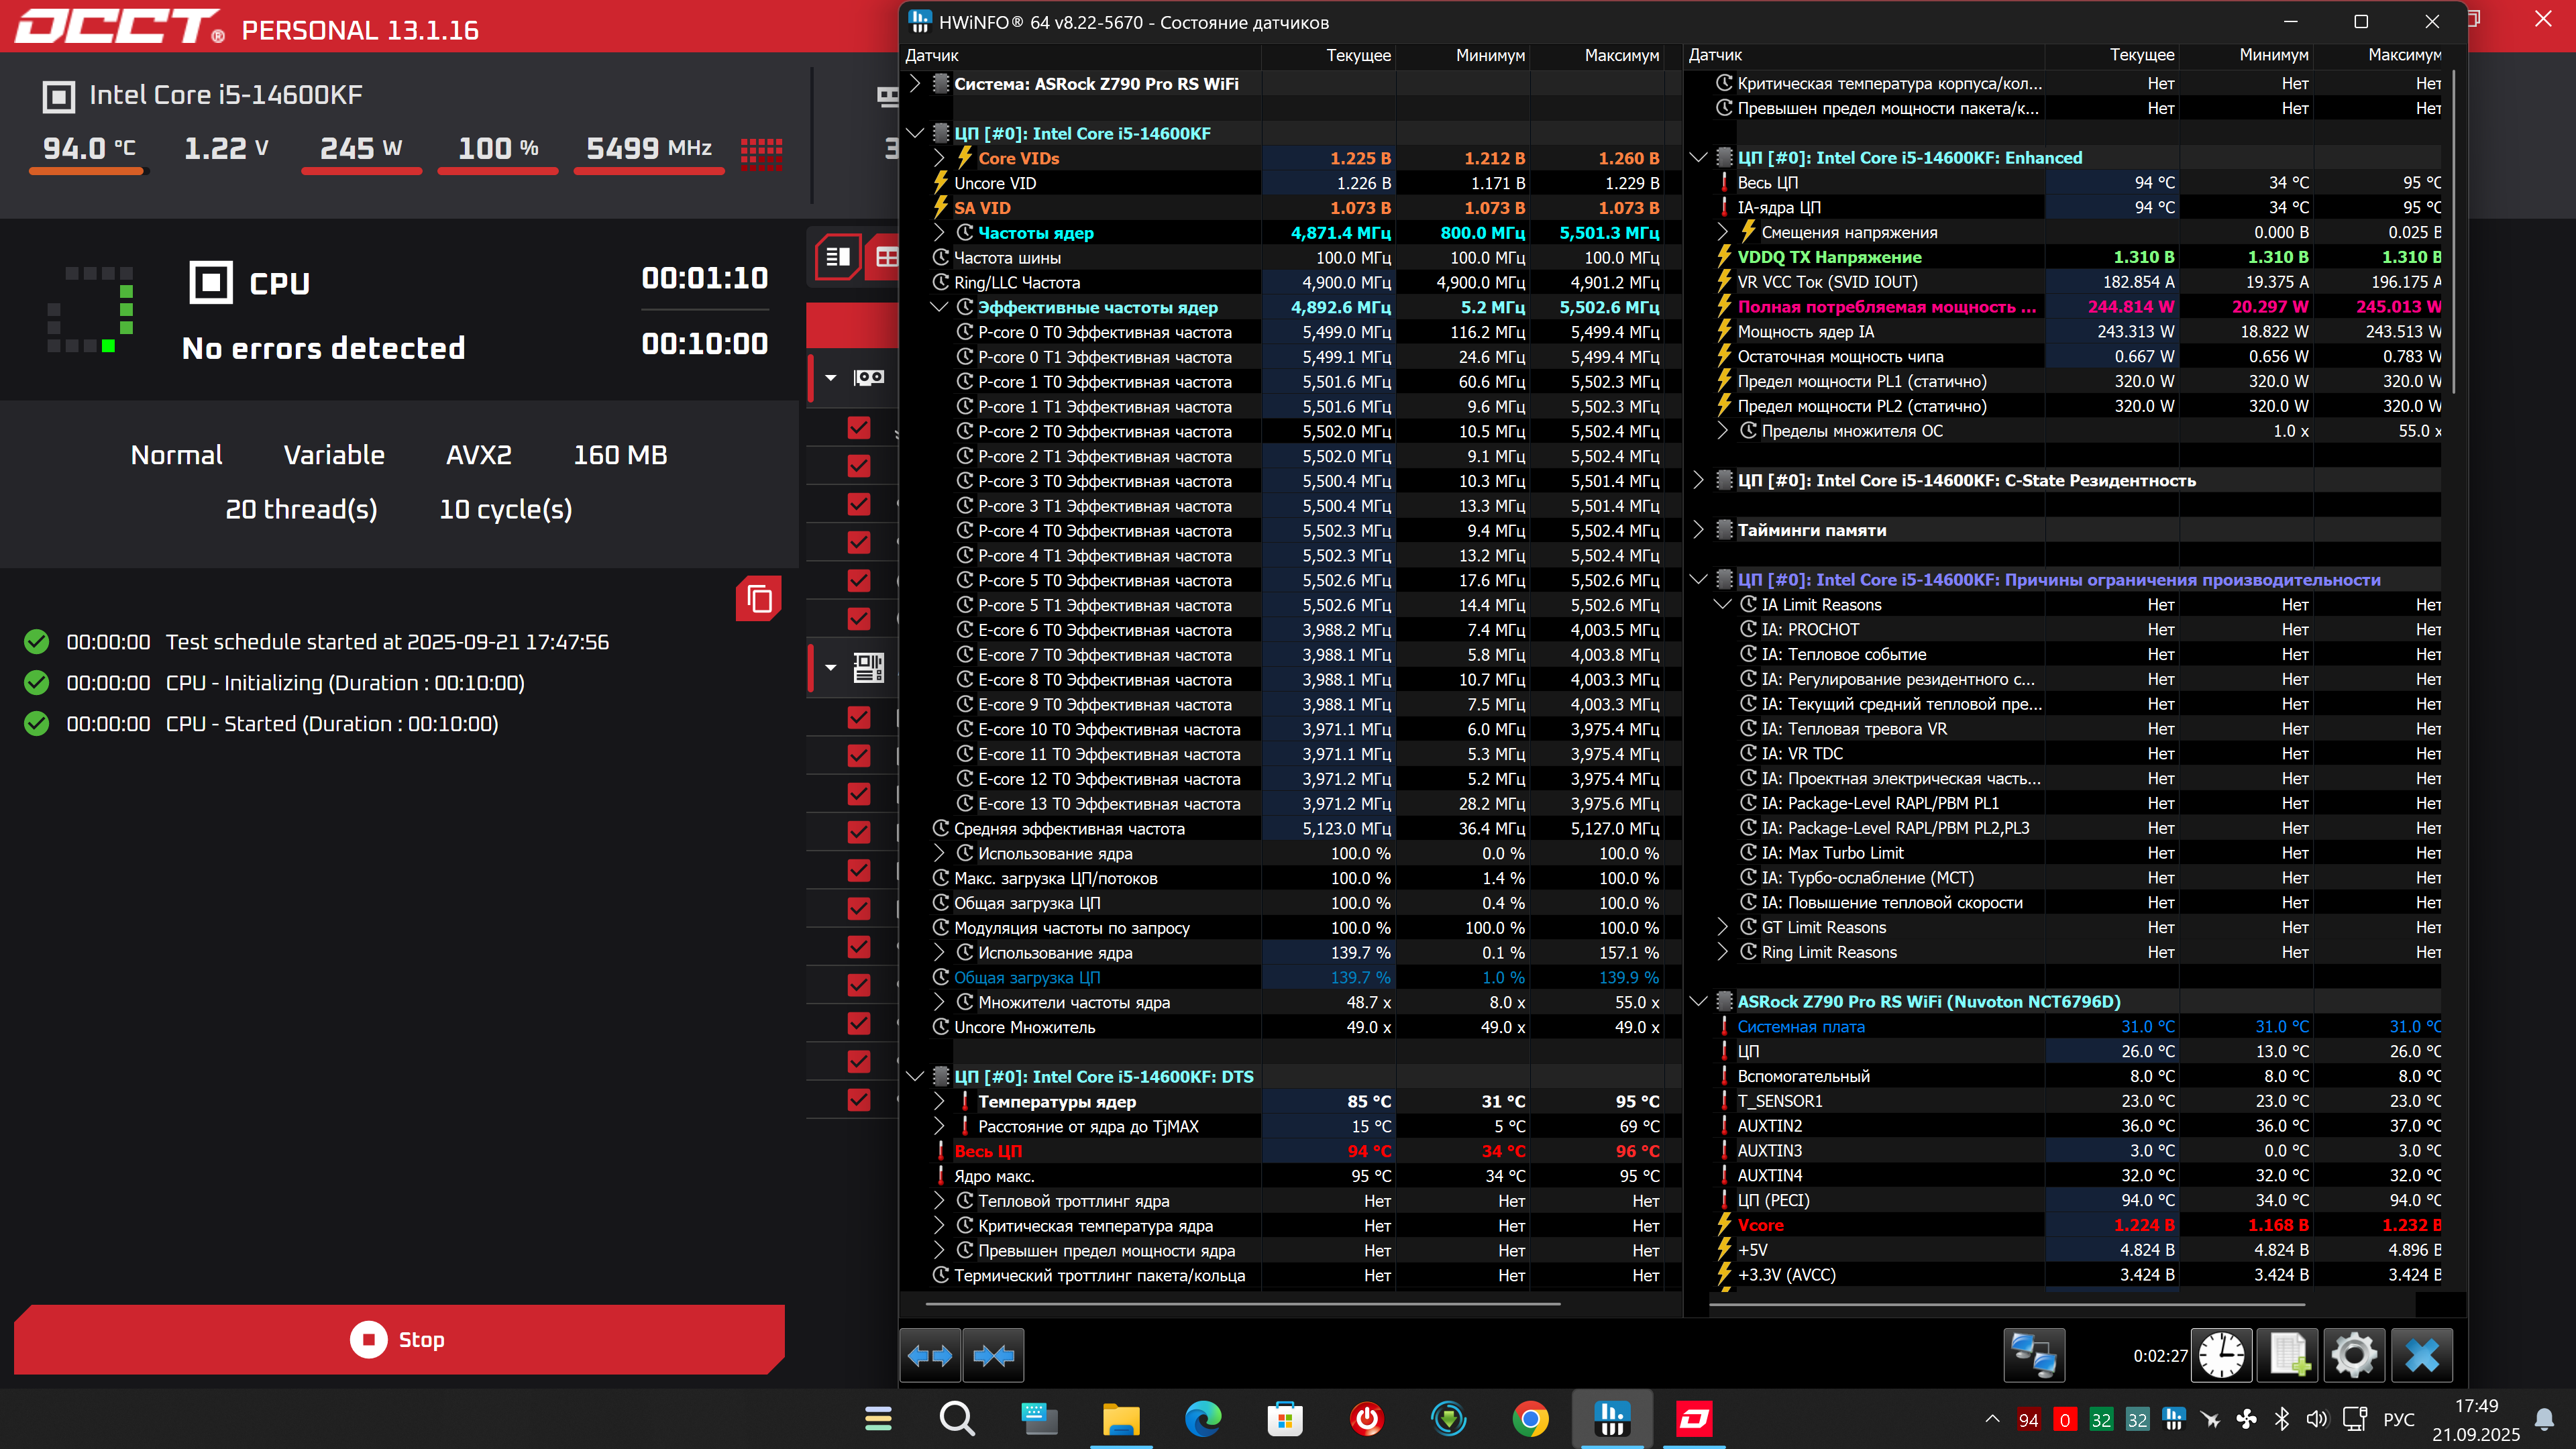
Task: Toggle the first checkbox under motherboard section
Action: pyautogui.click(x=858, y=717)
